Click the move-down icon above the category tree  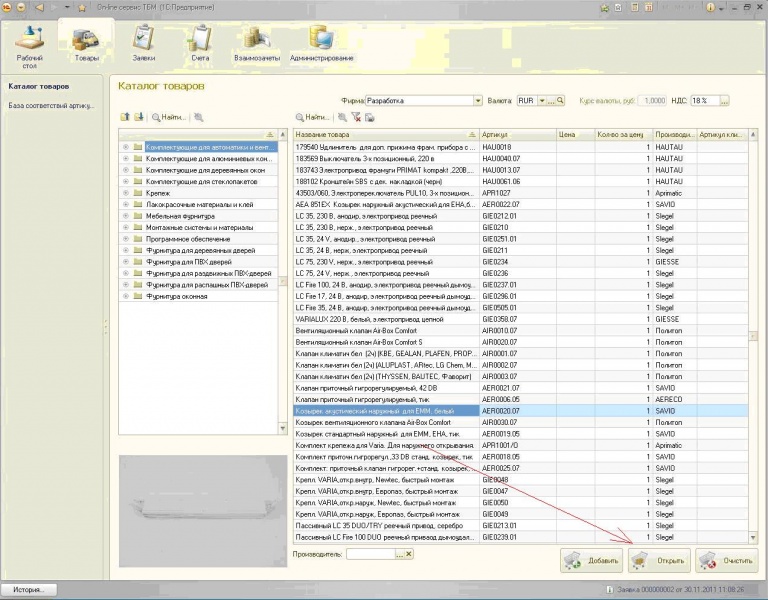pyautogui.click(x=139, y=117)
